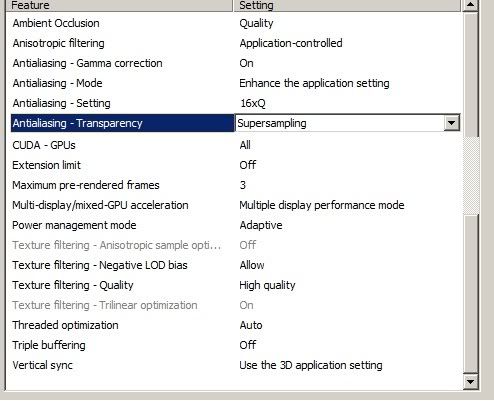Select the Antialiasing - Mode setting

pyautogui.click(x=314, y=83)
